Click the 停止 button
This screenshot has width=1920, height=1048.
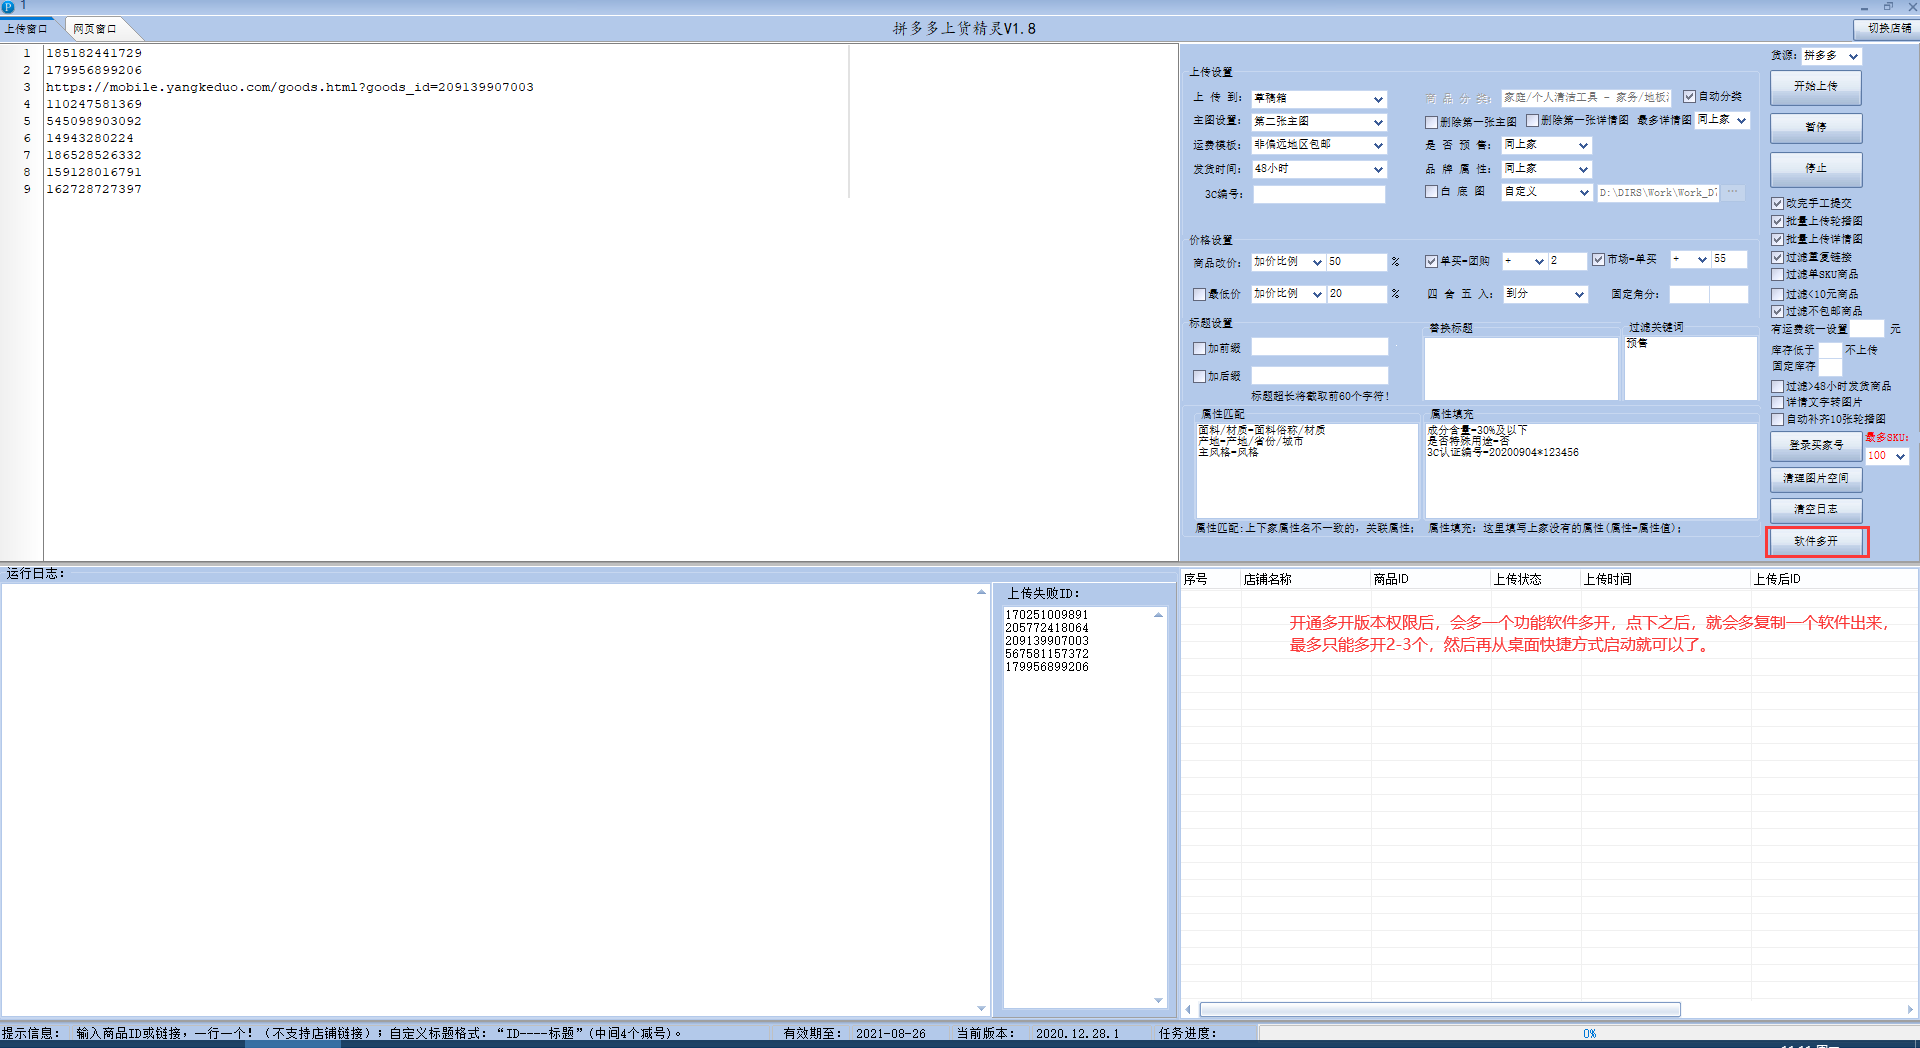tap(1816, 169)
